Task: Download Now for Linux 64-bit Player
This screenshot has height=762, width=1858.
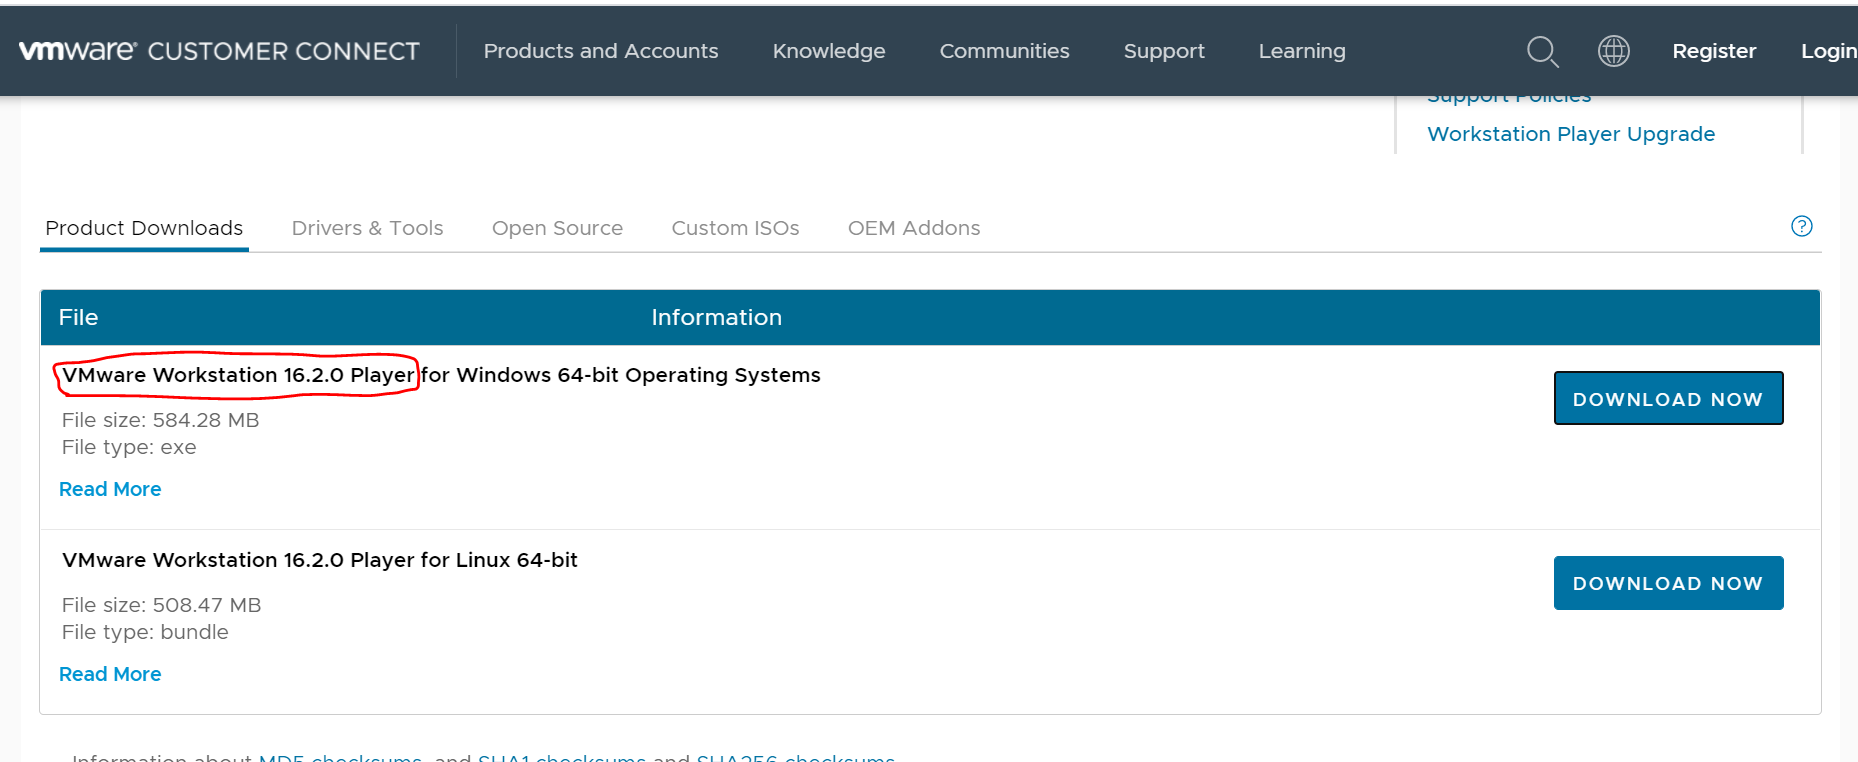Action: tap(1667, 583)
